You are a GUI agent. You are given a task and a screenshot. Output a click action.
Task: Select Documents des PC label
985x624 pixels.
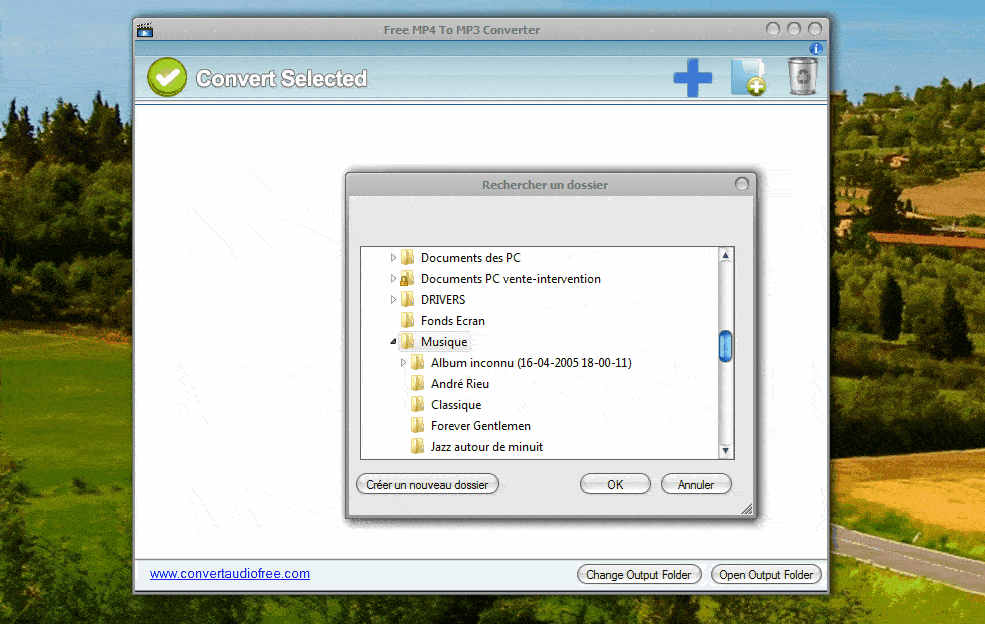[x=471, y=258]
